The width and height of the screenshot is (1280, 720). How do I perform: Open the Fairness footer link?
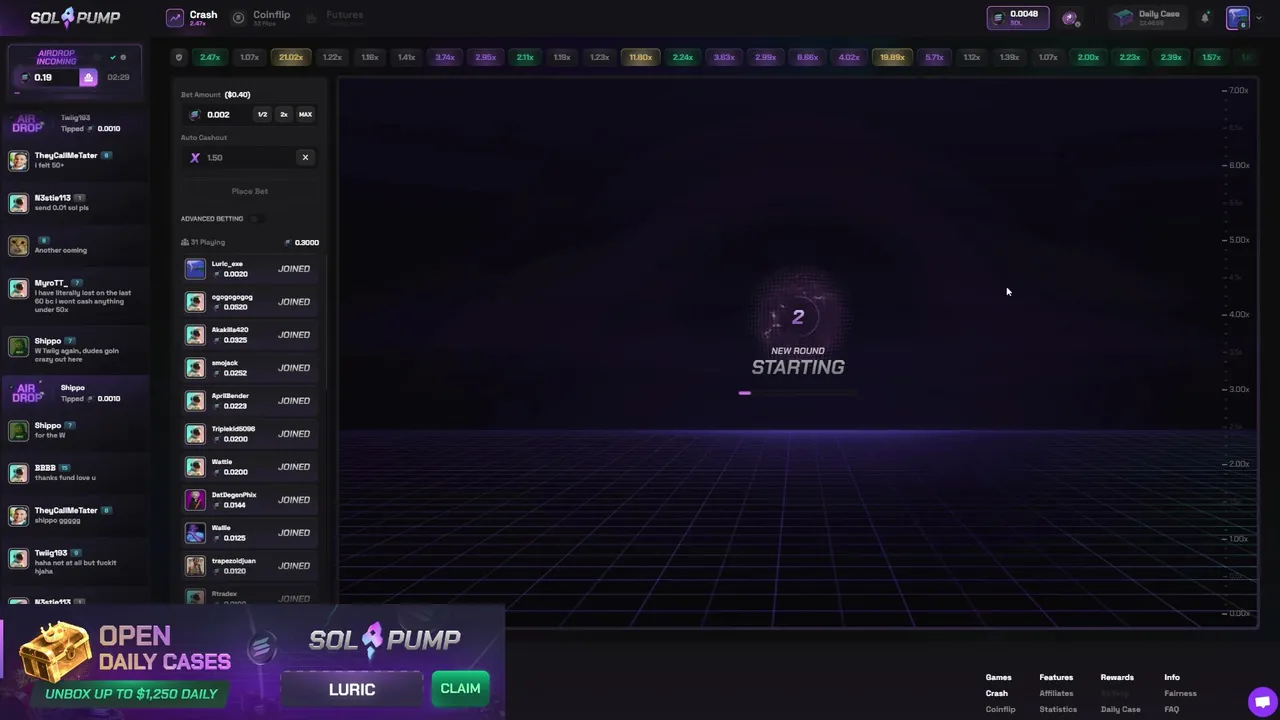1180,693
